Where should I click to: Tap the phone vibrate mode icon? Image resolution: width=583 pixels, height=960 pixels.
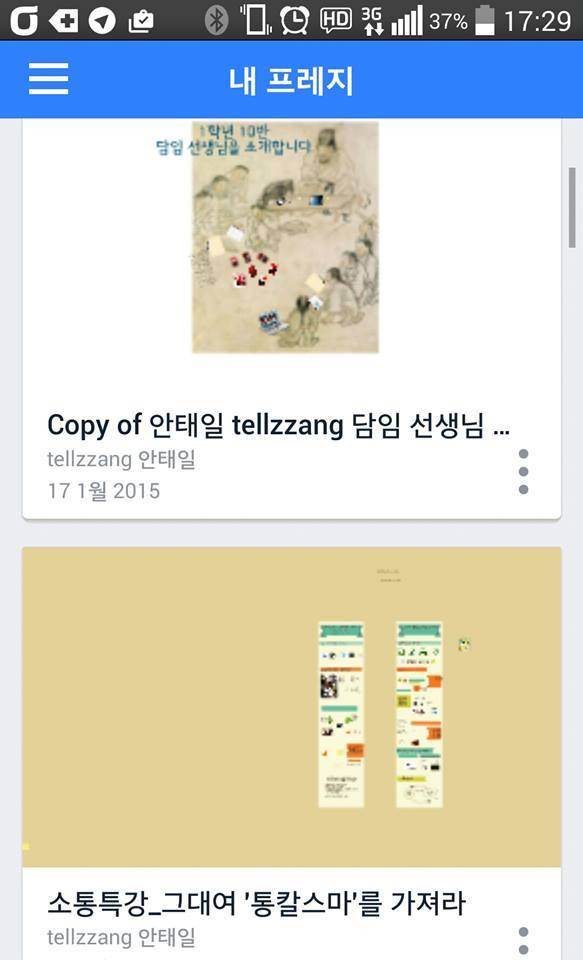tap(255, 20)
